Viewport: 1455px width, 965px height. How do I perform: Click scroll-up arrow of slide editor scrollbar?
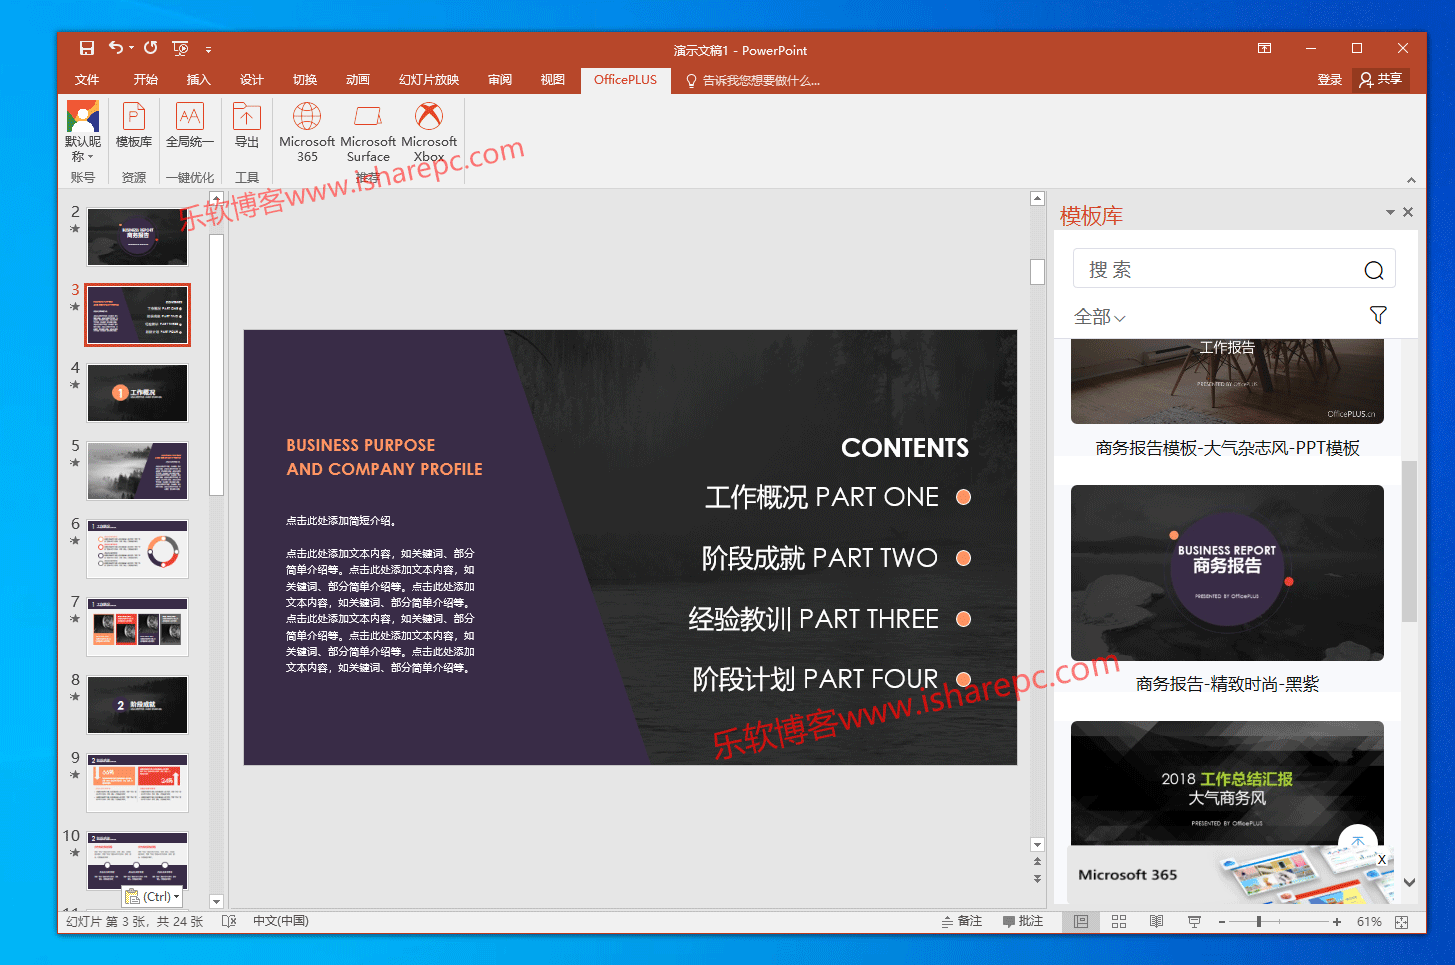click(1037, 199)
